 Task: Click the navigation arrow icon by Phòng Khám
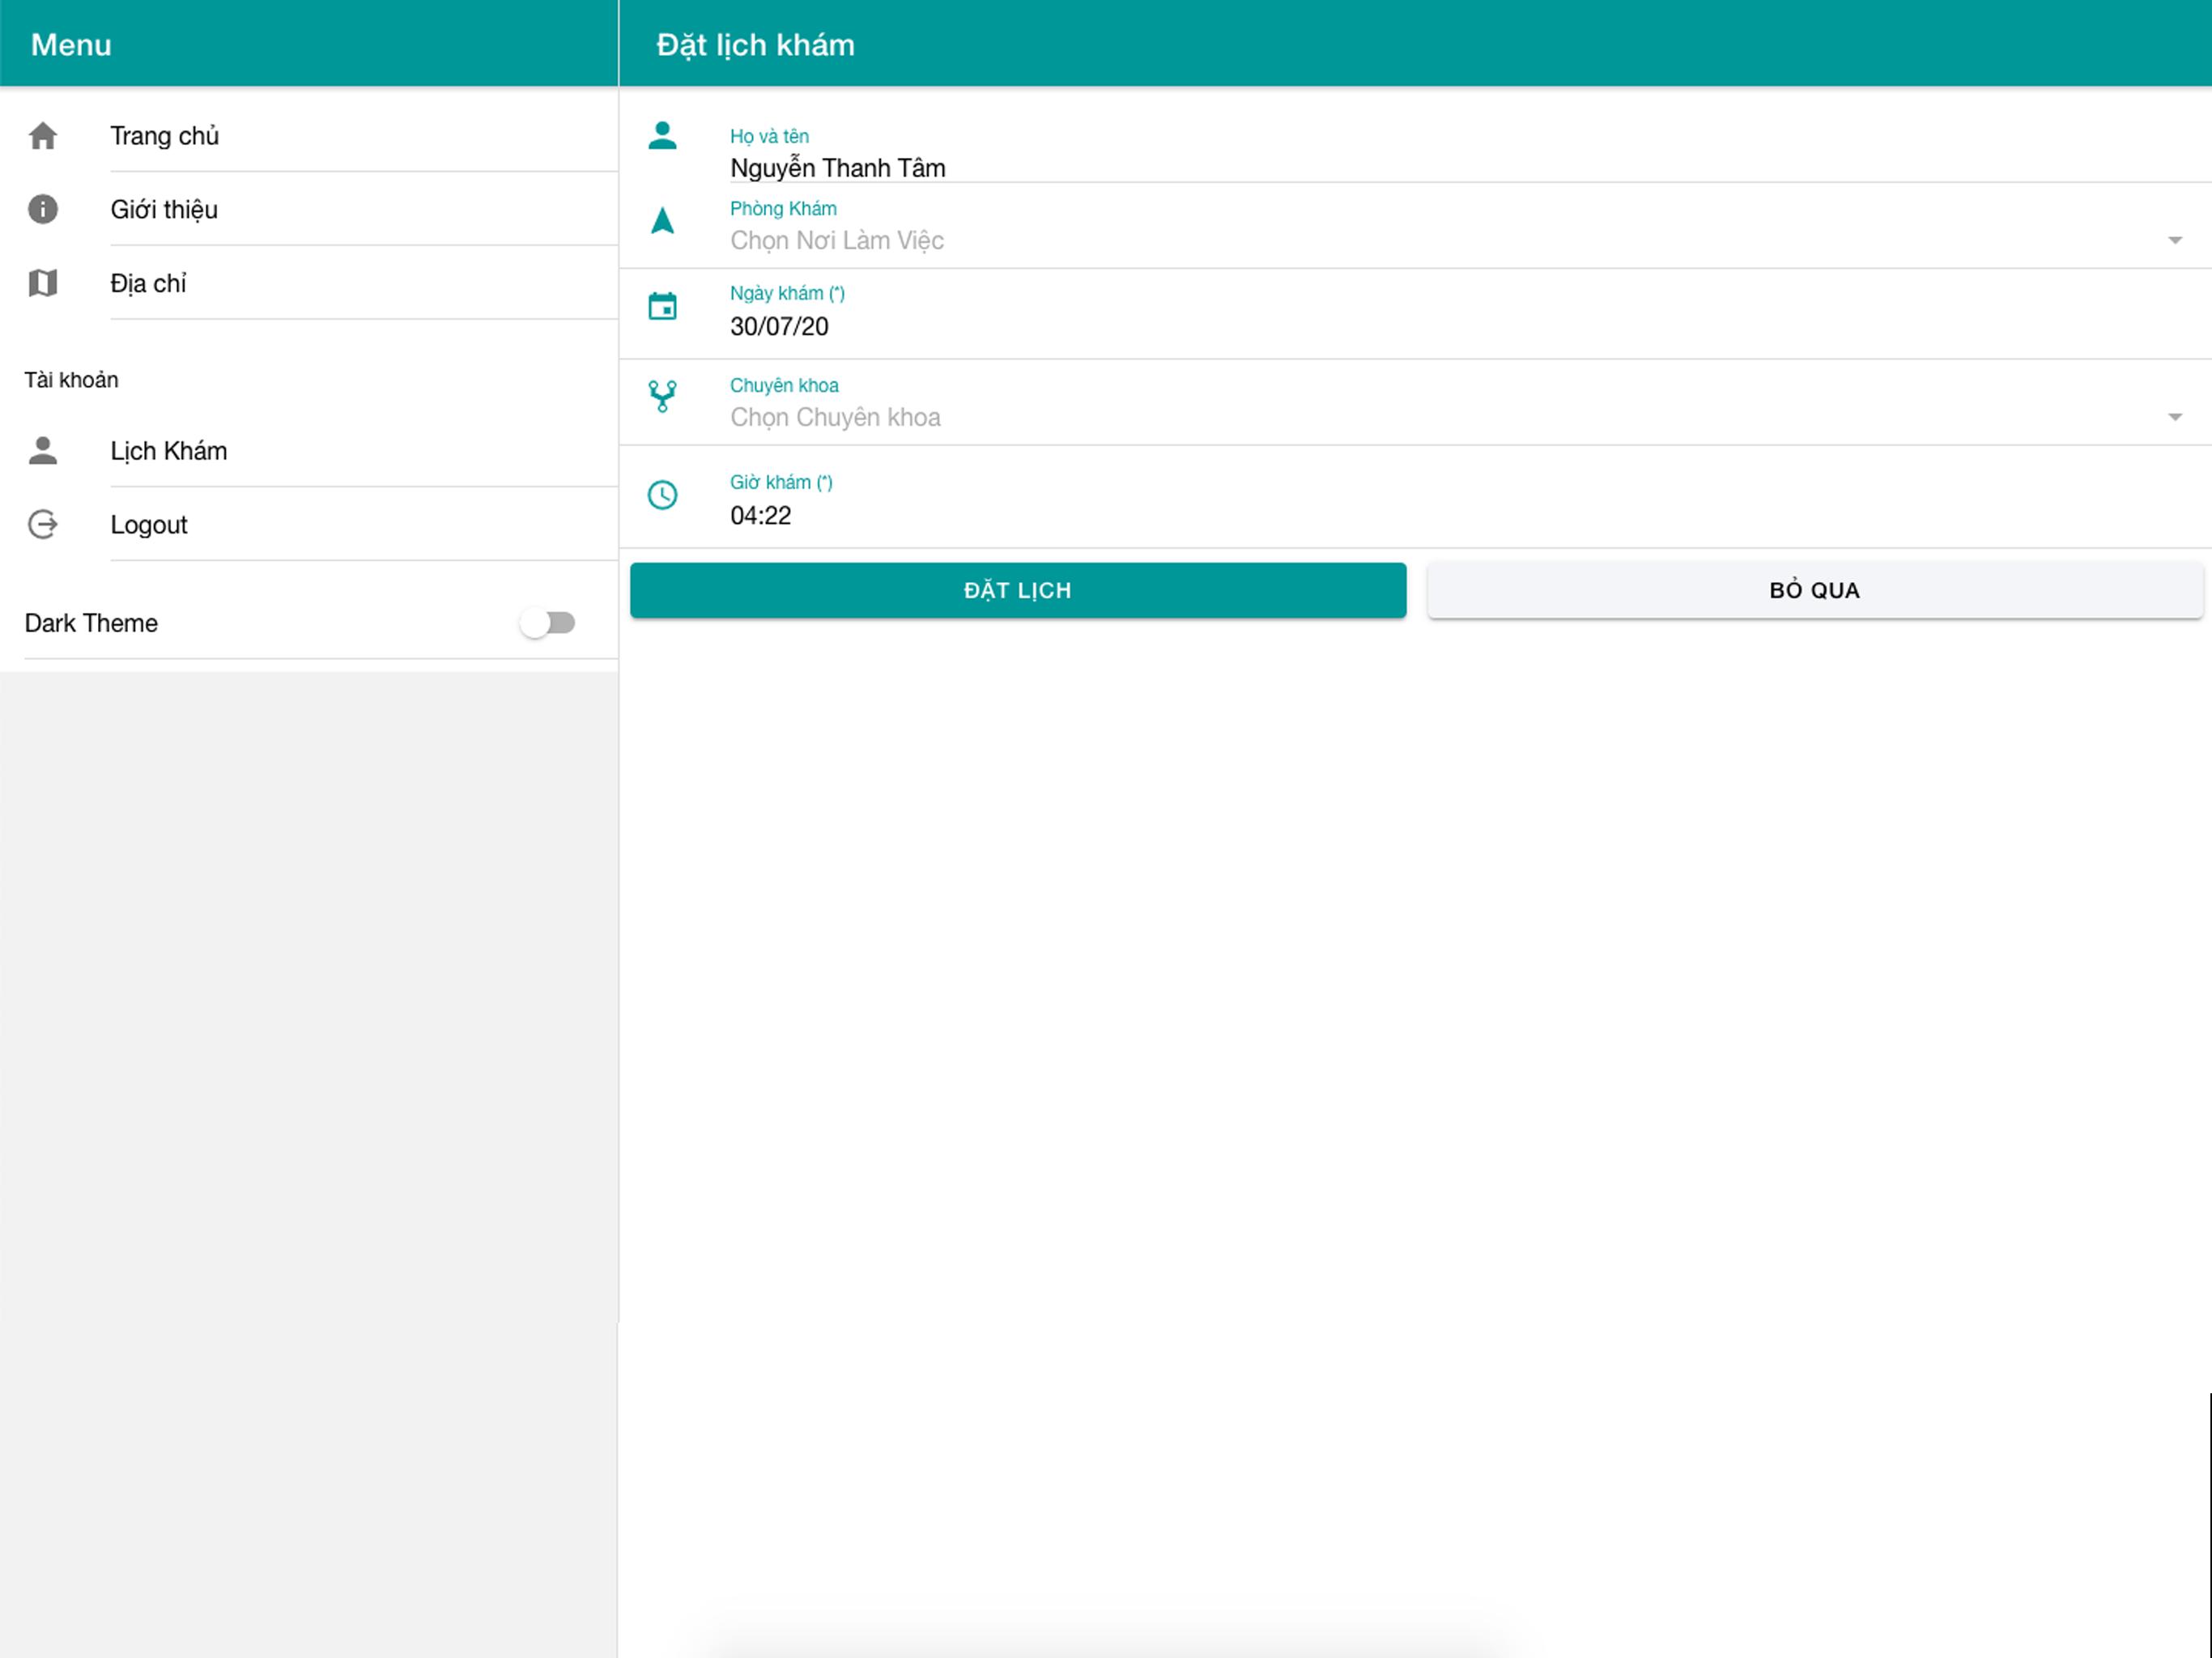[662, 221]
